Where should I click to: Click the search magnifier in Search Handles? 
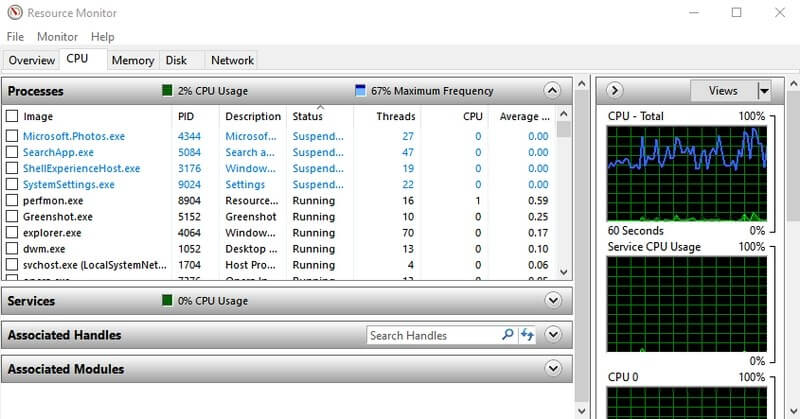pos(508,335)
